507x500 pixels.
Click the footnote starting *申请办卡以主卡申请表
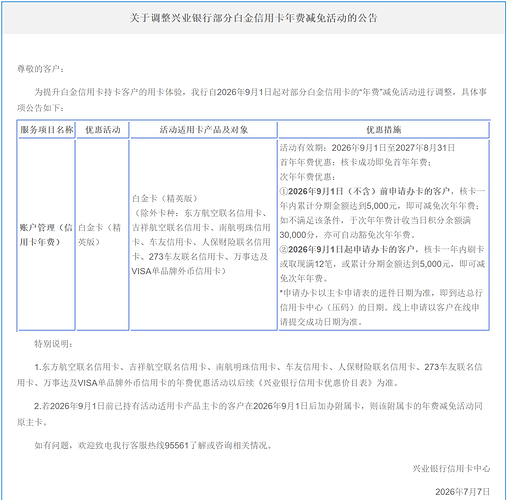pos(381,307)
